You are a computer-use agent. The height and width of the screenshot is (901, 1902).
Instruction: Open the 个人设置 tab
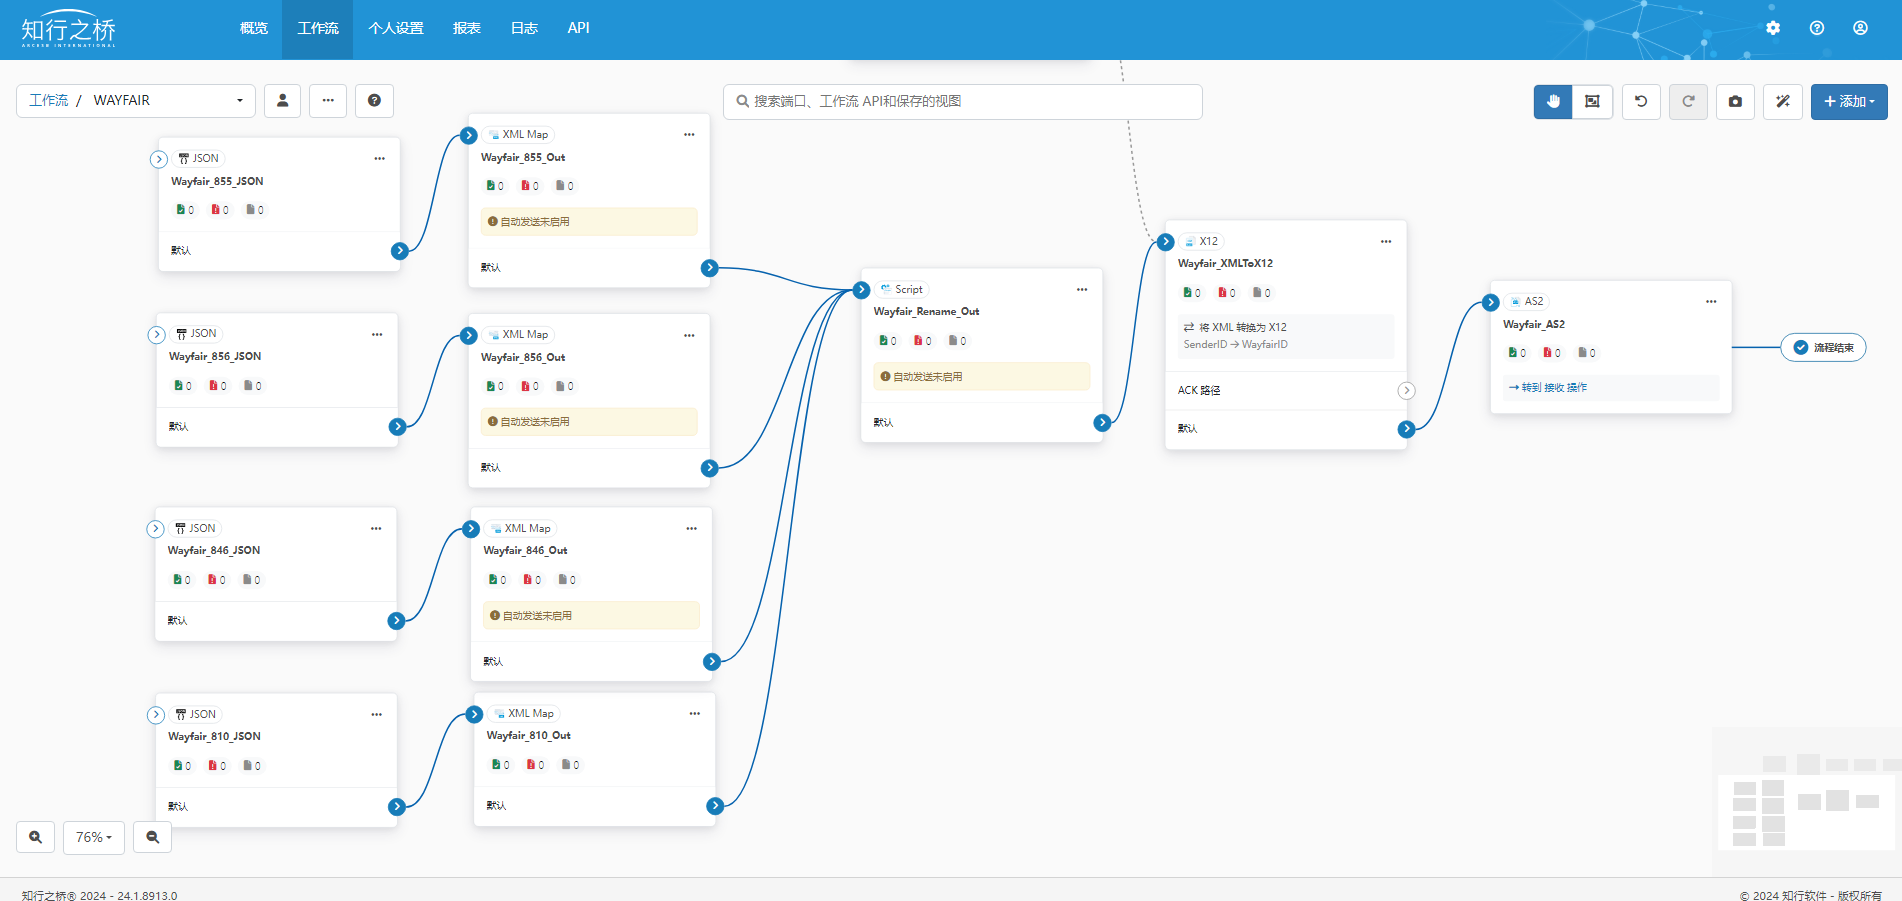click(x=396, y=28)
